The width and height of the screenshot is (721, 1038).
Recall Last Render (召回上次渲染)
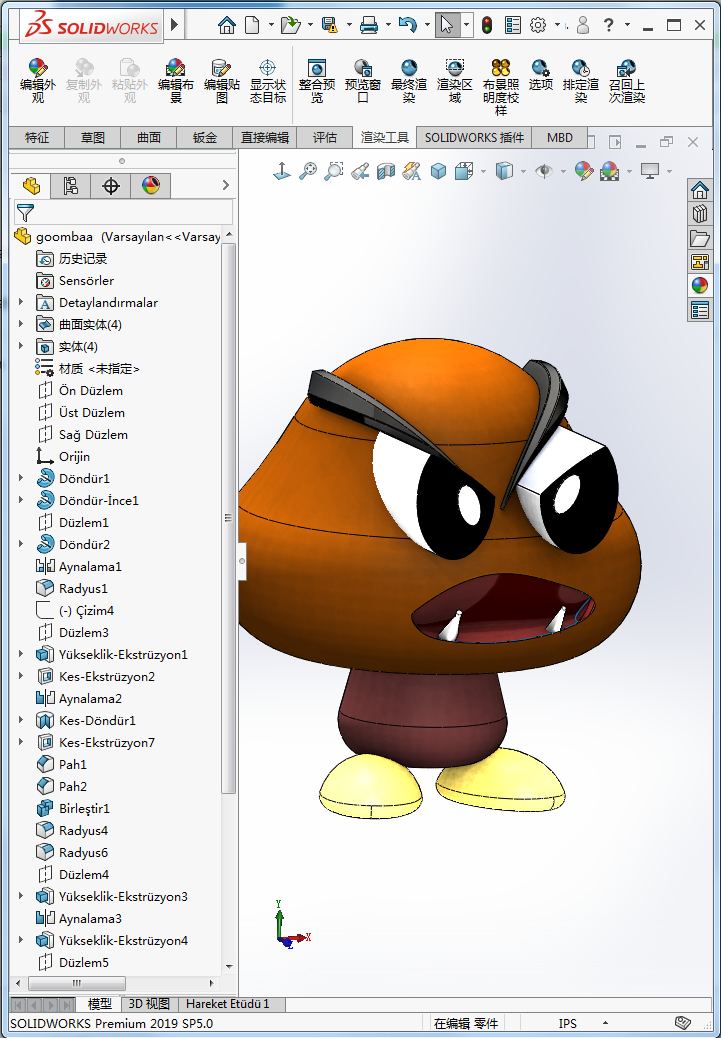click(x=626, y=81)
